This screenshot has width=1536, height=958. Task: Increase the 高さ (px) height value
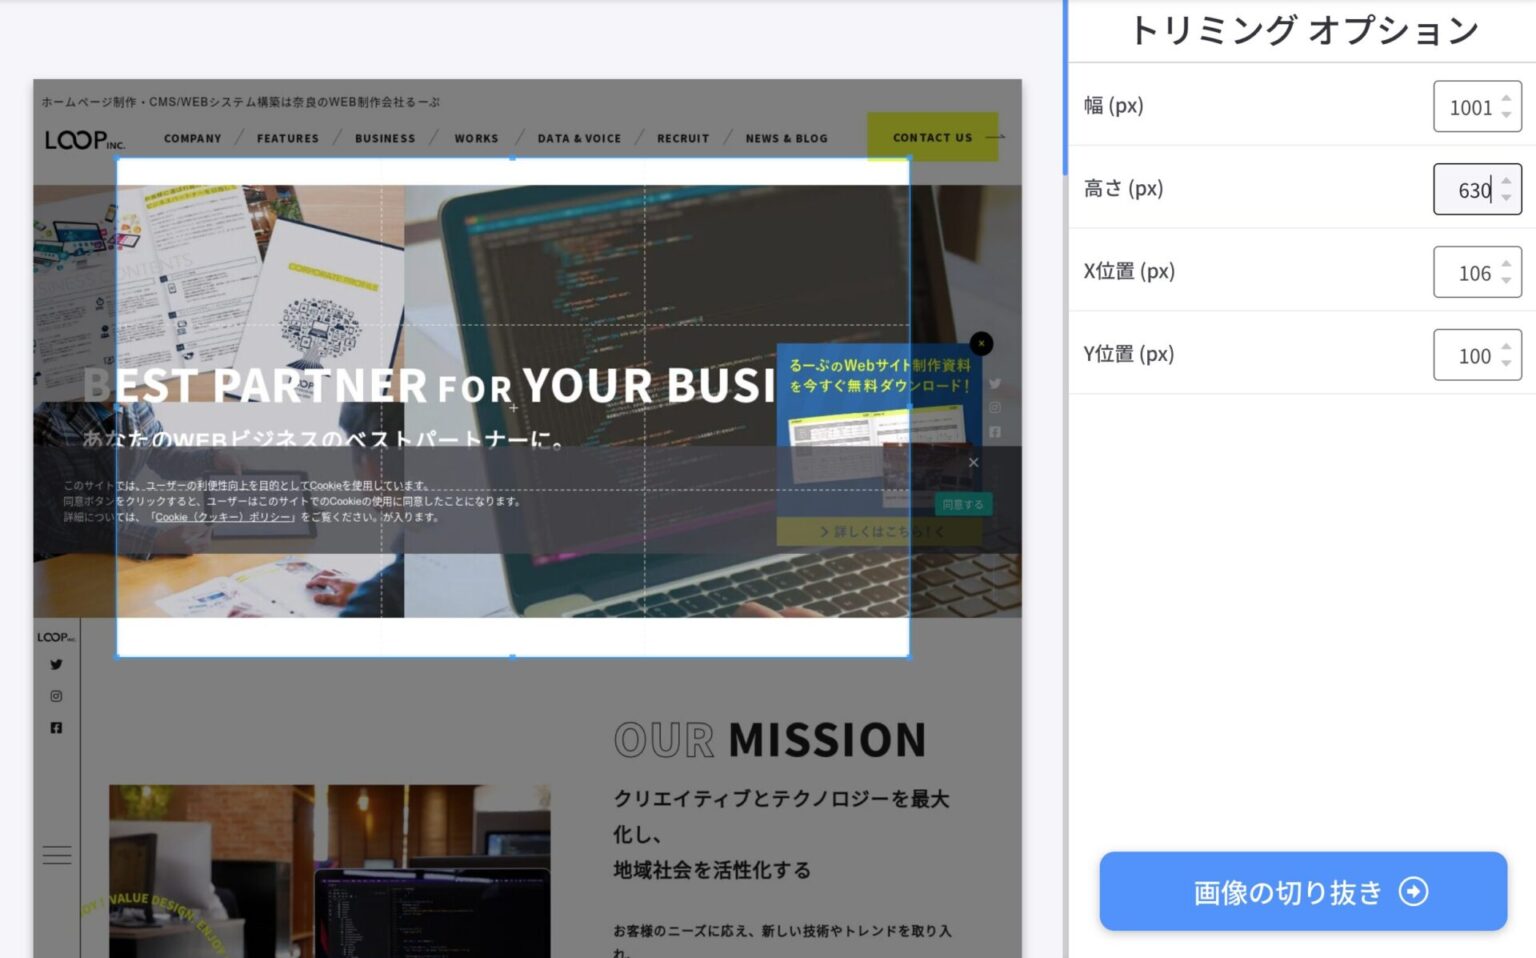[1506, 181]
